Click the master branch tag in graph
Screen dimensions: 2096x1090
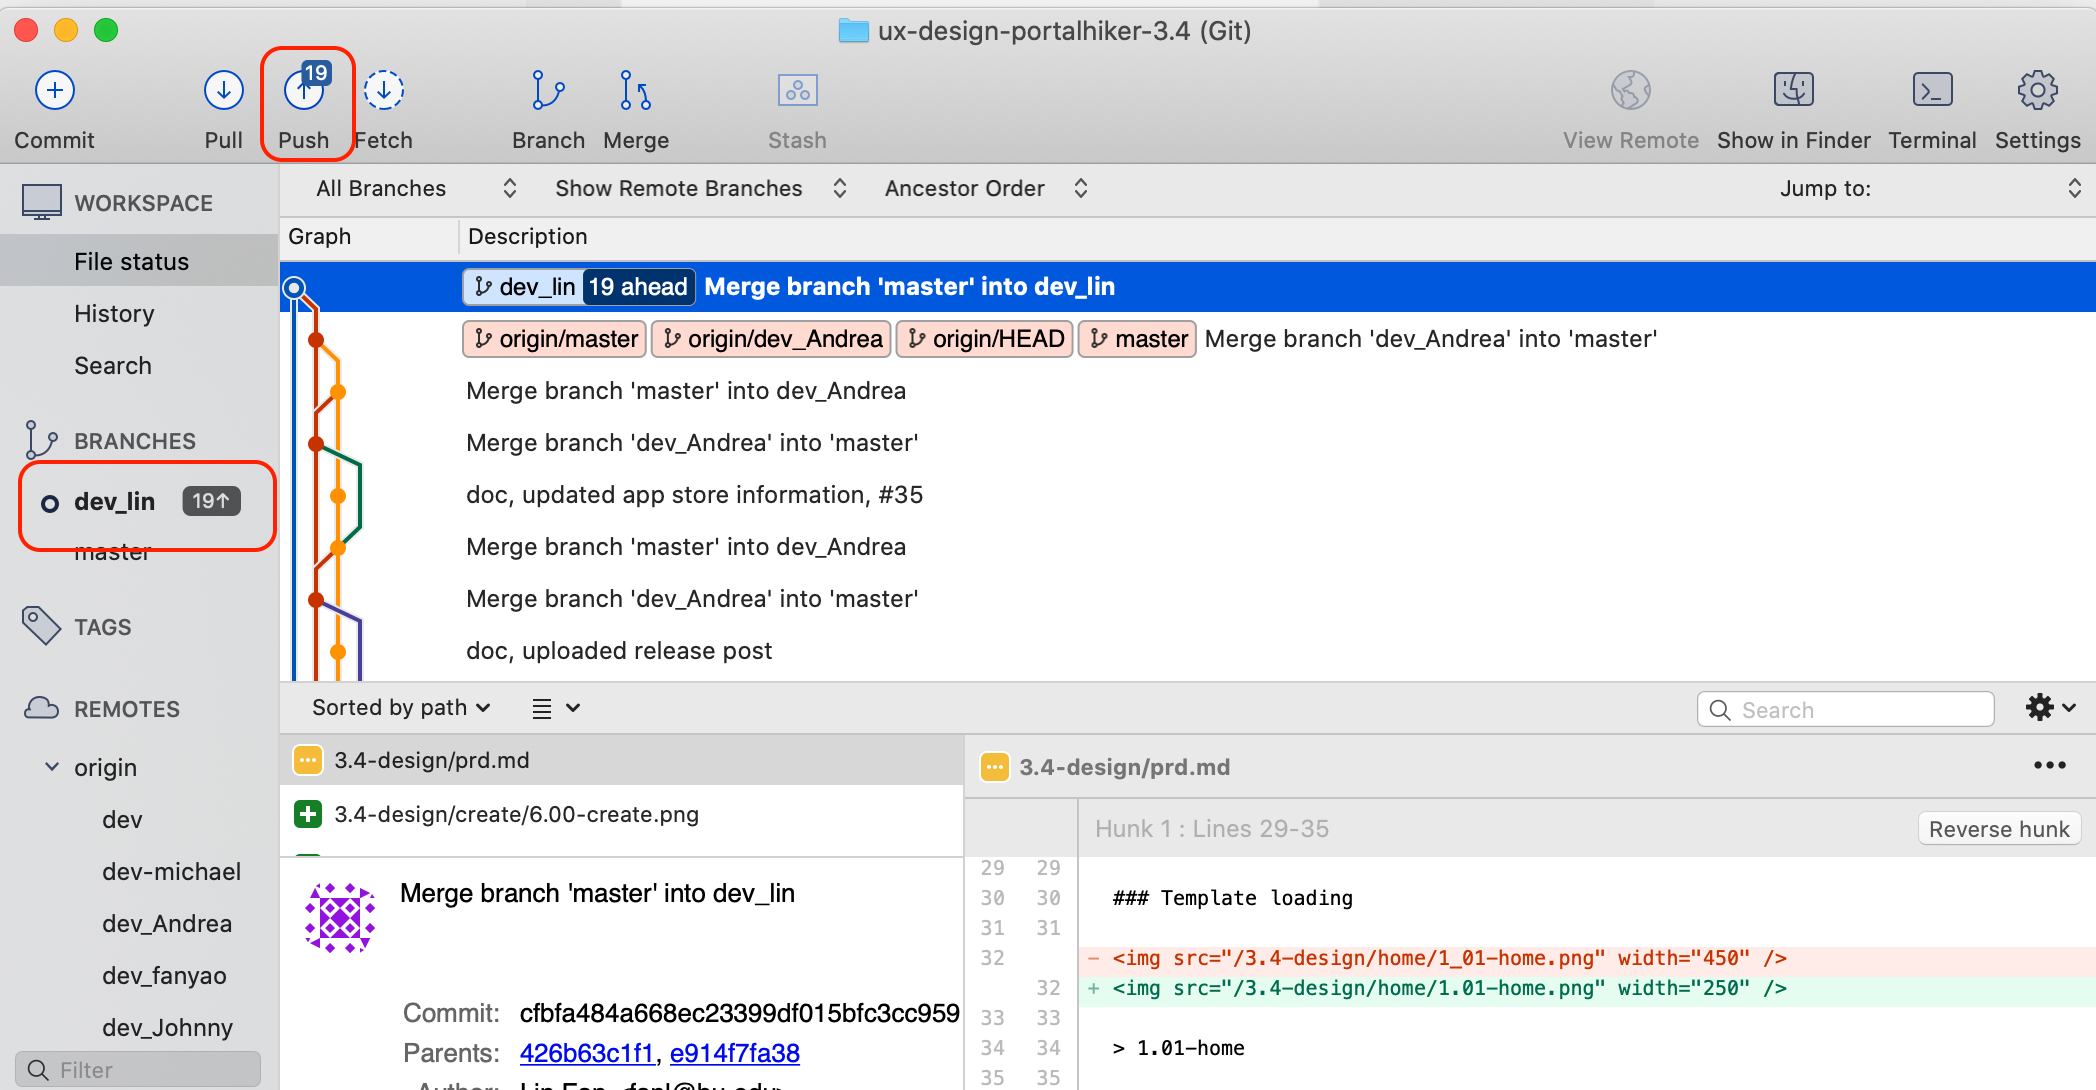(x=1138, y=339)
